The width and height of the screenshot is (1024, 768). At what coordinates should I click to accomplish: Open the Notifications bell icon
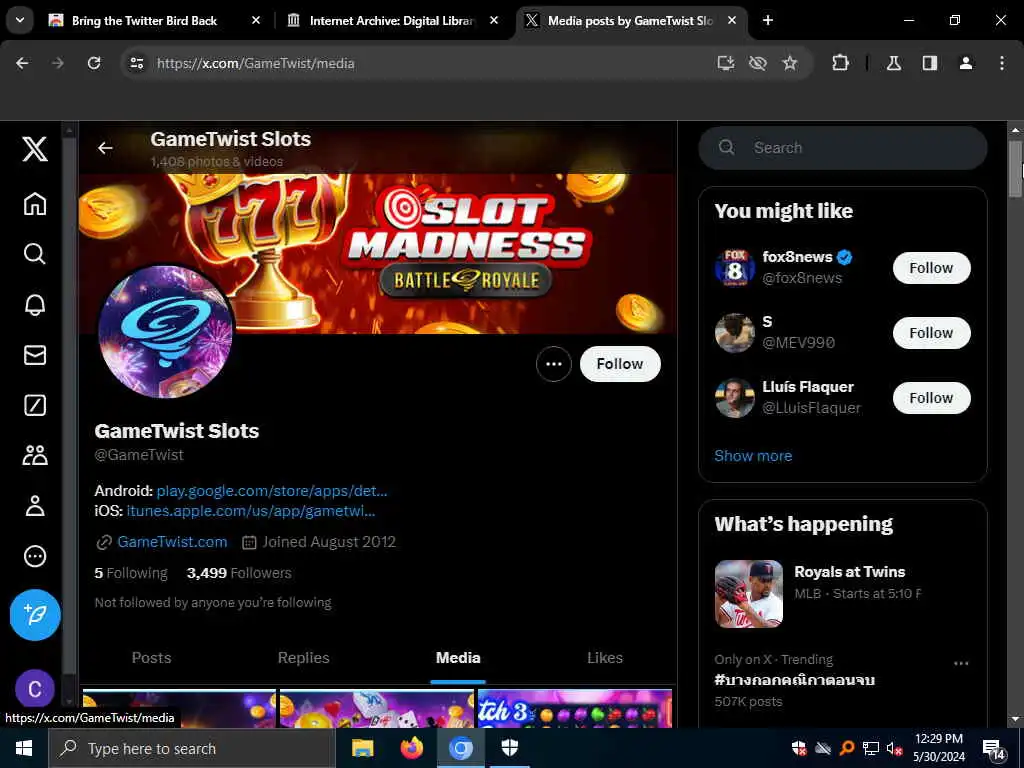(35, 304)
